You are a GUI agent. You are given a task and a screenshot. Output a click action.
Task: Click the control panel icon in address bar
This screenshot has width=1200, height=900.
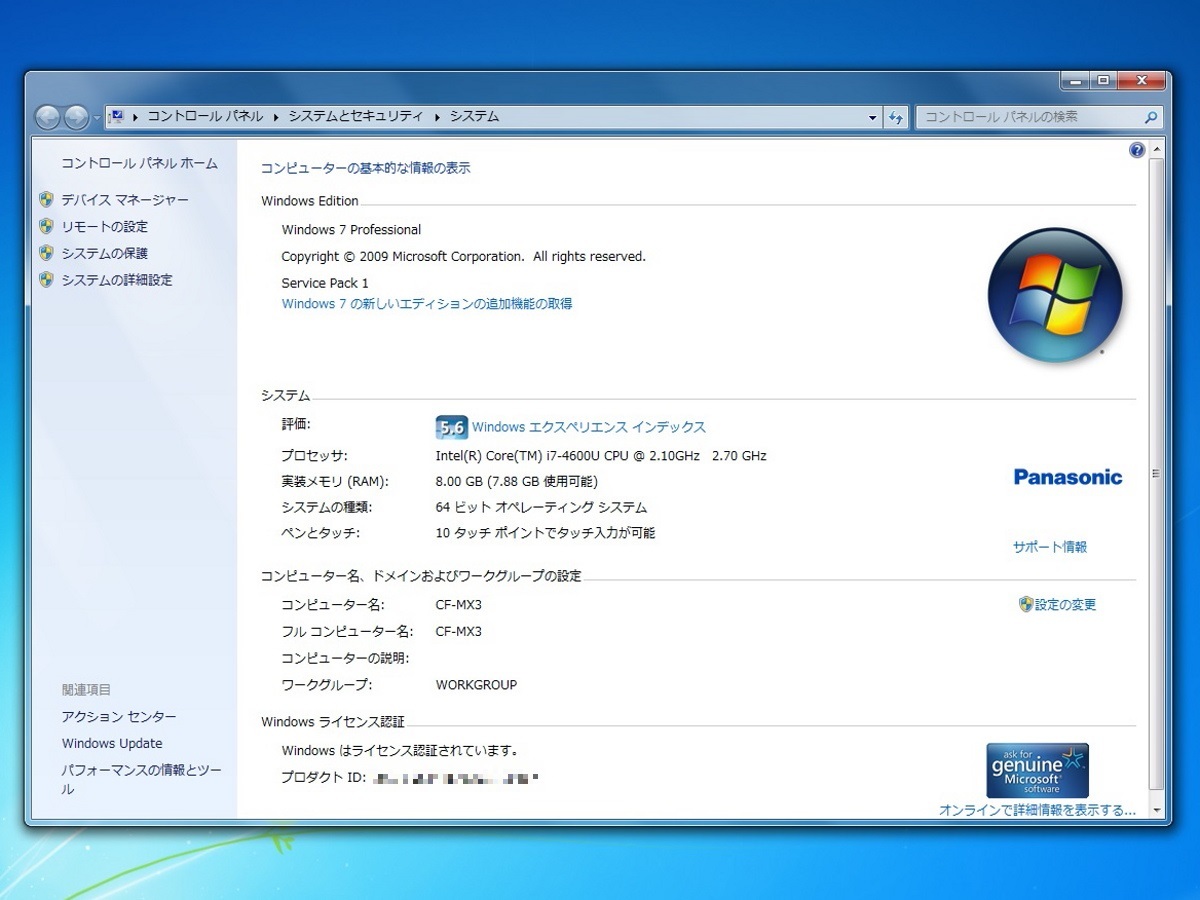coord(116,116)
